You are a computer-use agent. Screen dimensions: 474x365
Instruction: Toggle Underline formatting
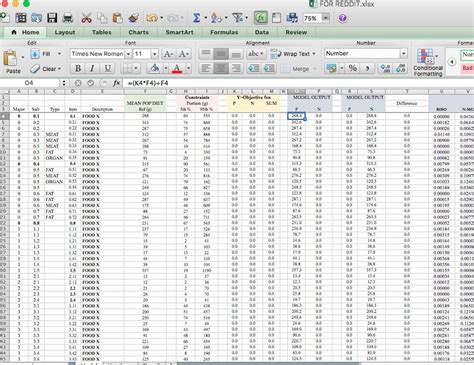tap(108, 68)
